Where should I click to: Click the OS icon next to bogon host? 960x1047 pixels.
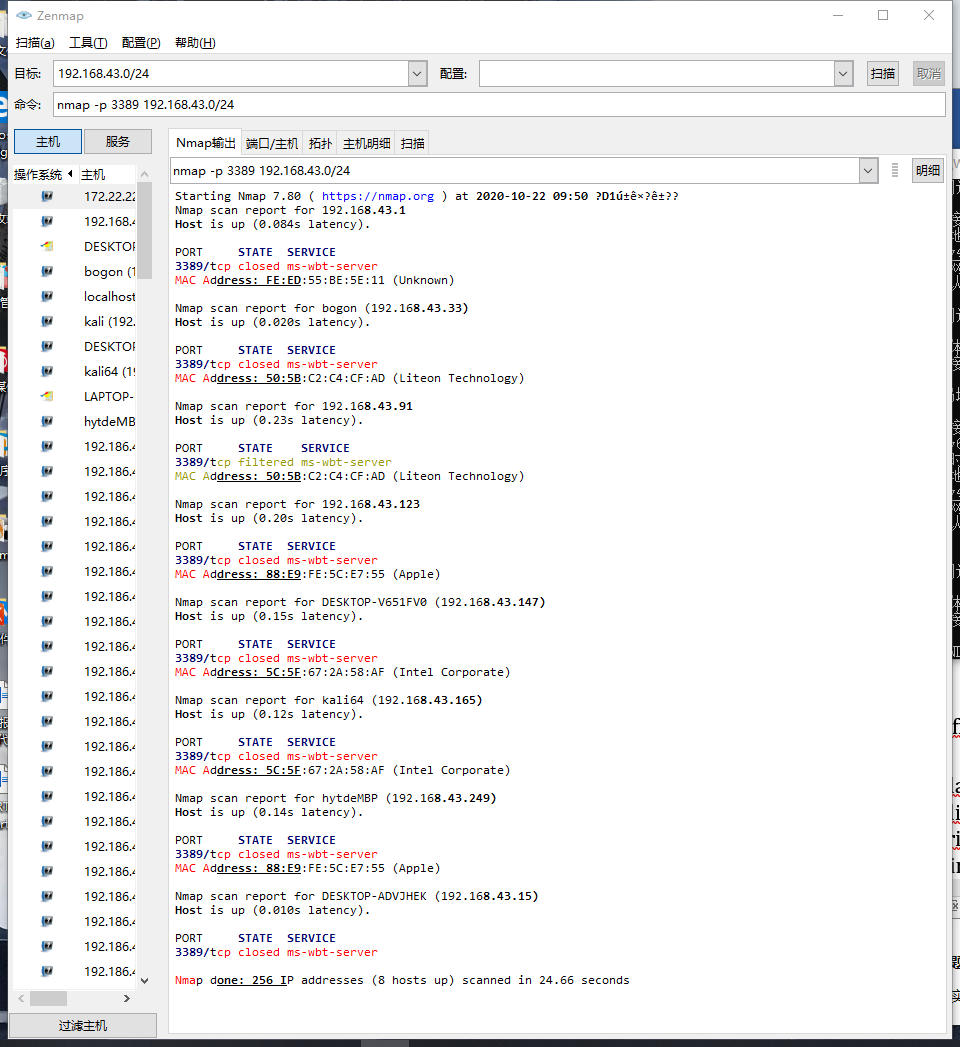tap(47, 271)
